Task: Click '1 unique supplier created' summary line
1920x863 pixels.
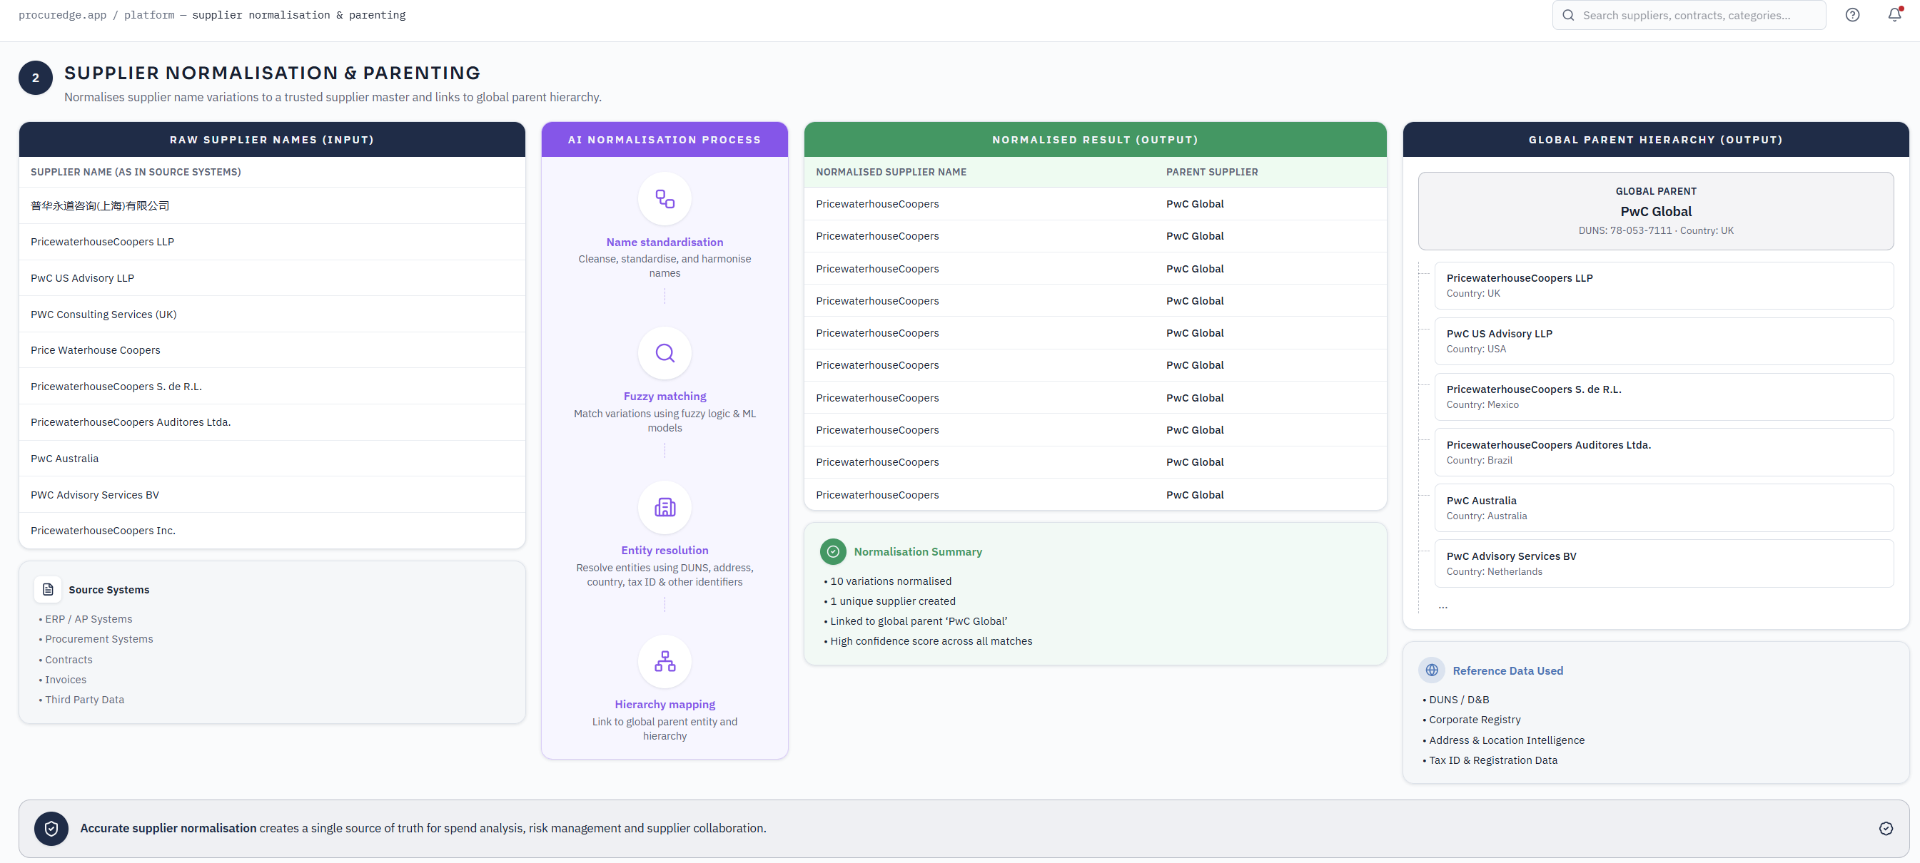Action: point(892,602)
